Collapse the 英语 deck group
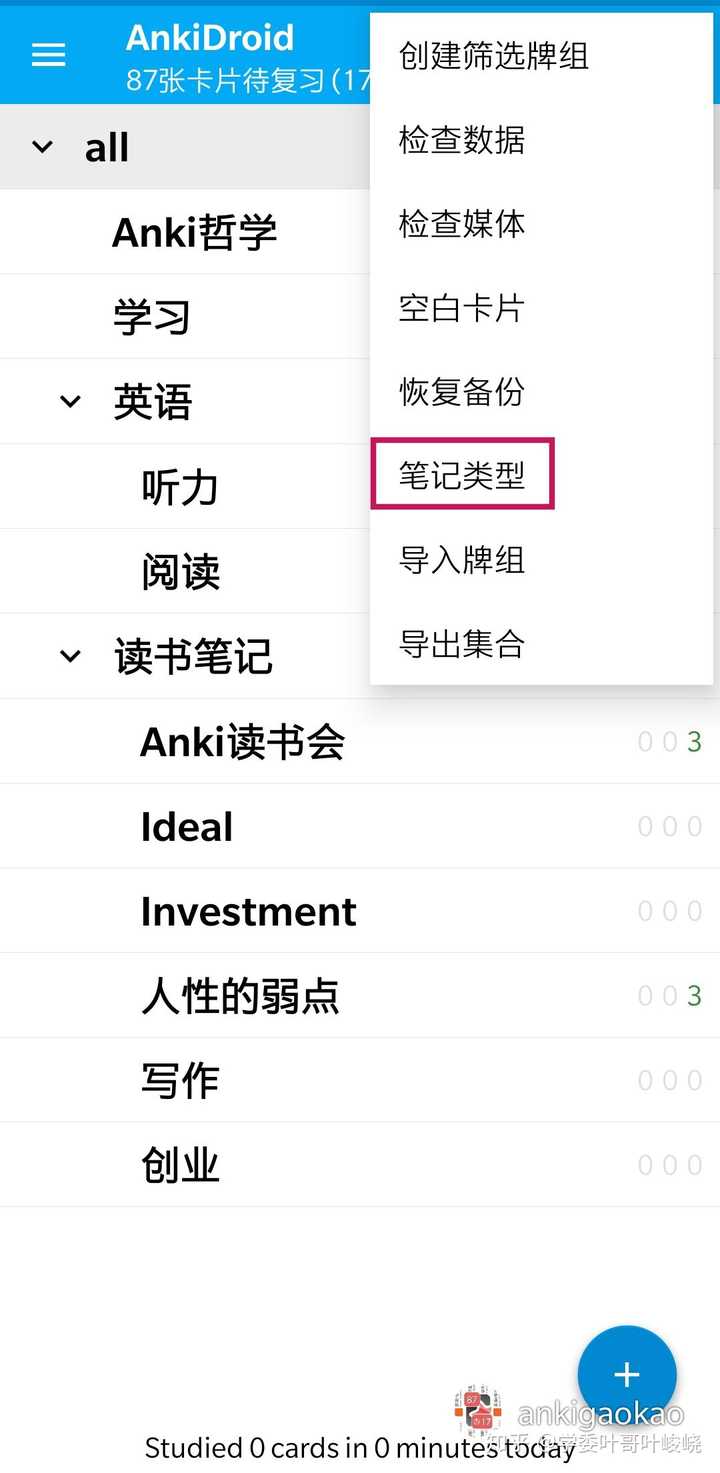720x1473 pixels. 70,402
